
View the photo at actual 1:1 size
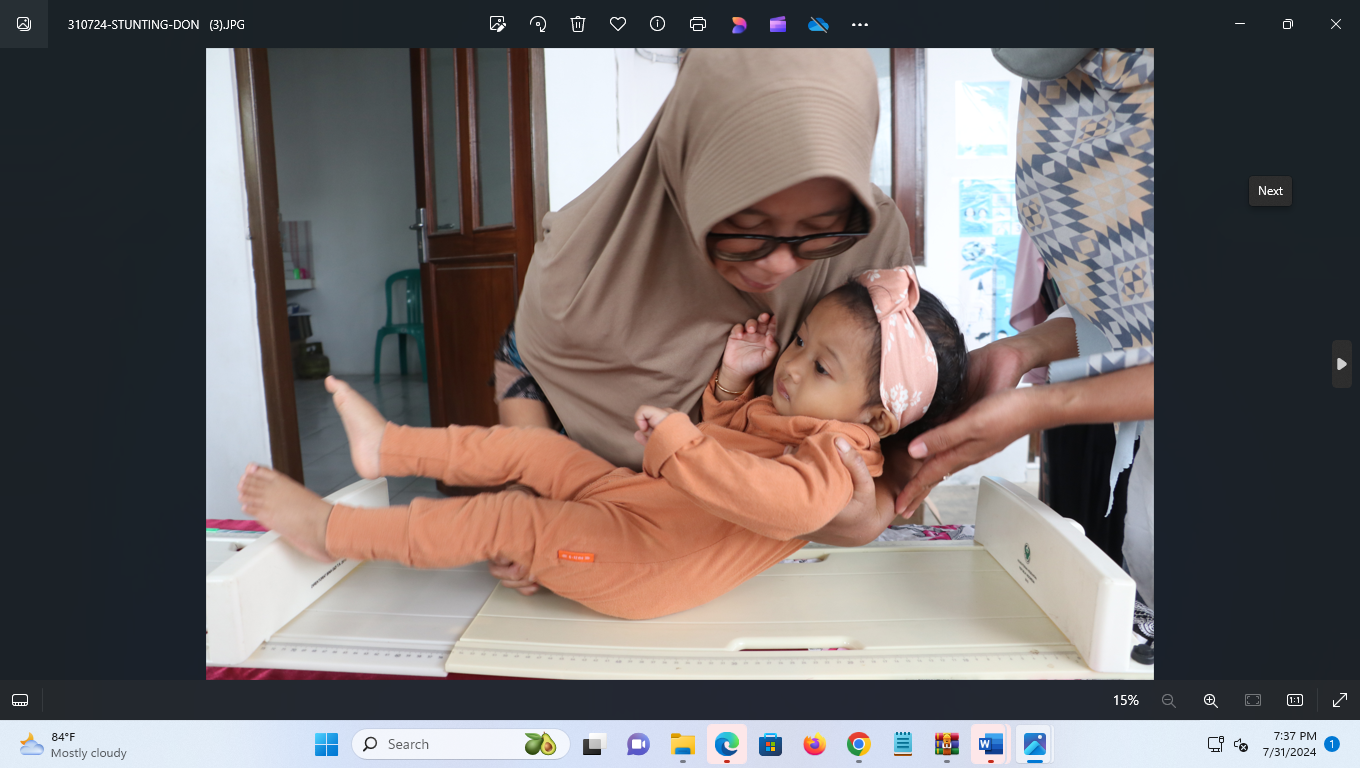click(x=1294, y=700)
